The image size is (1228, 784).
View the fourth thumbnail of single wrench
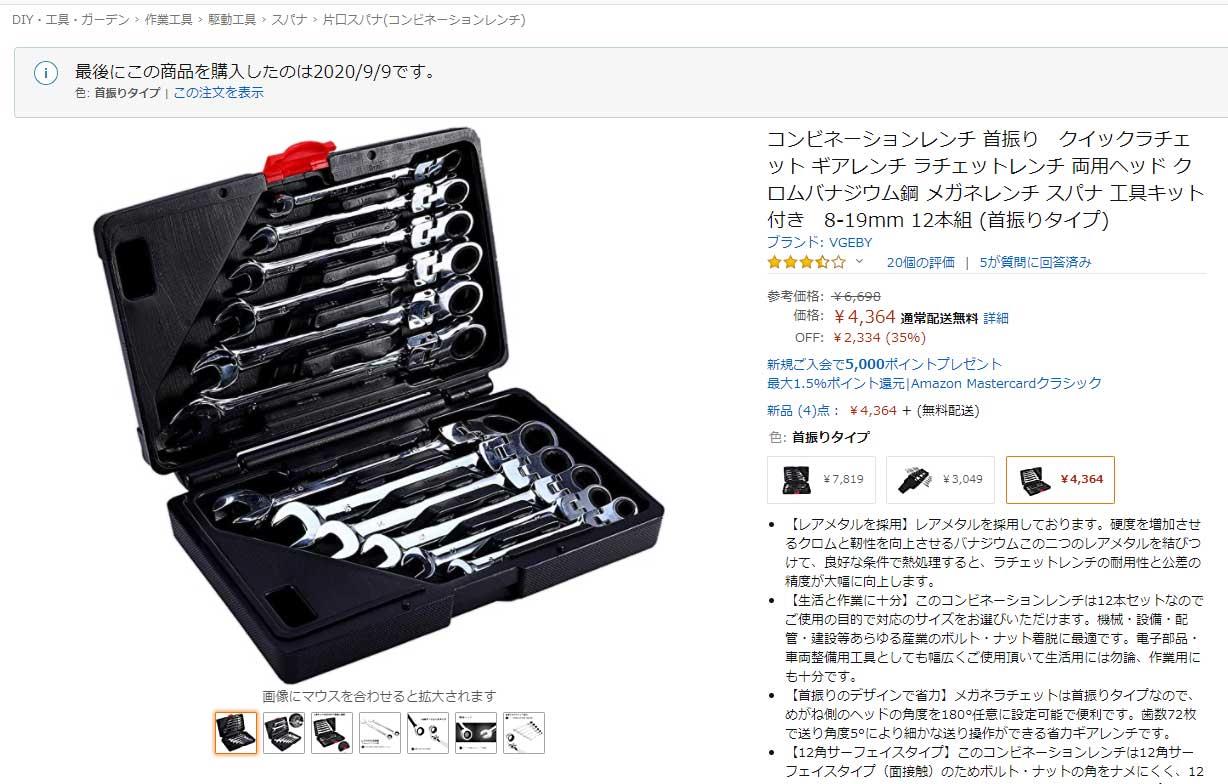click(380, 733)
